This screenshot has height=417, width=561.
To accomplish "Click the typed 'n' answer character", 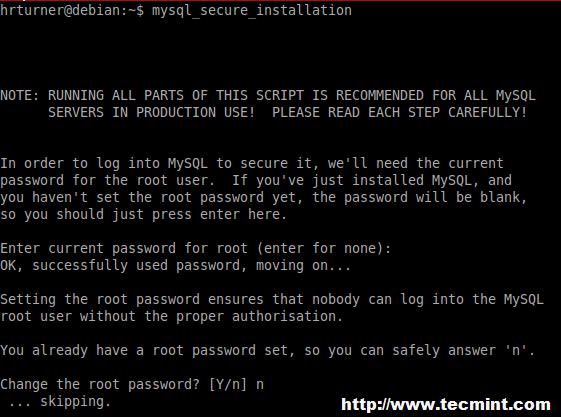I will 260,386.
